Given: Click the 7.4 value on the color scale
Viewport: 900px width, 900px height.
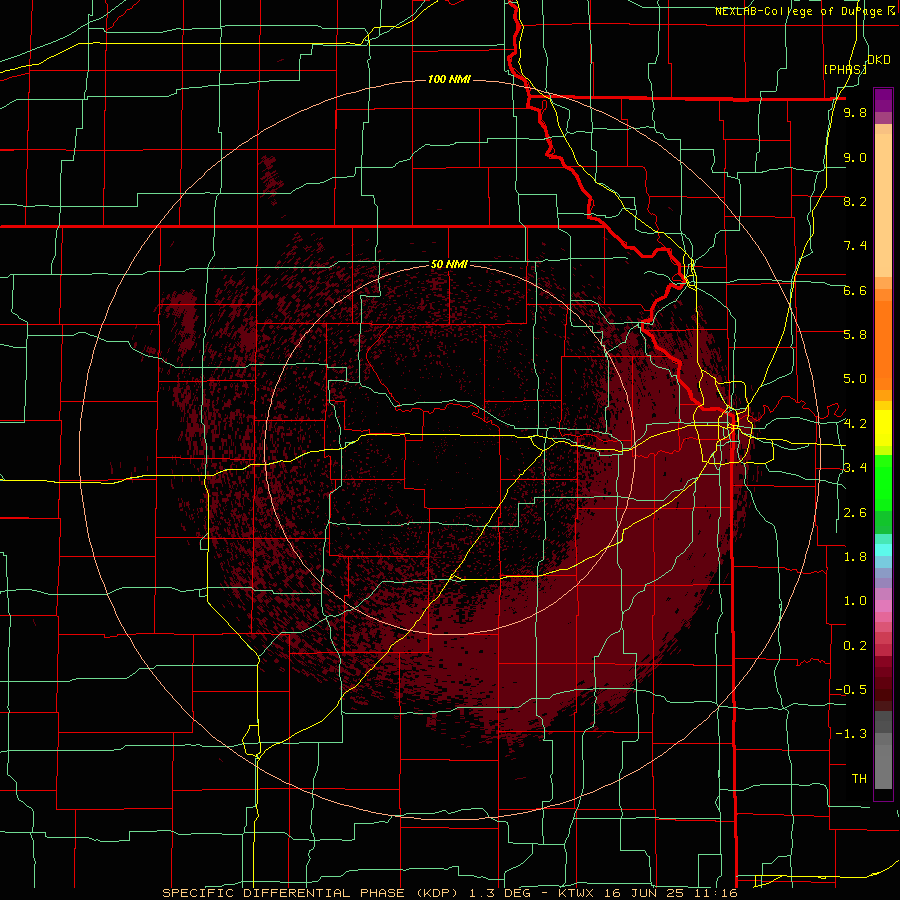Looking at the screenshot, I should pyautogui.click(x=855, y=246).
